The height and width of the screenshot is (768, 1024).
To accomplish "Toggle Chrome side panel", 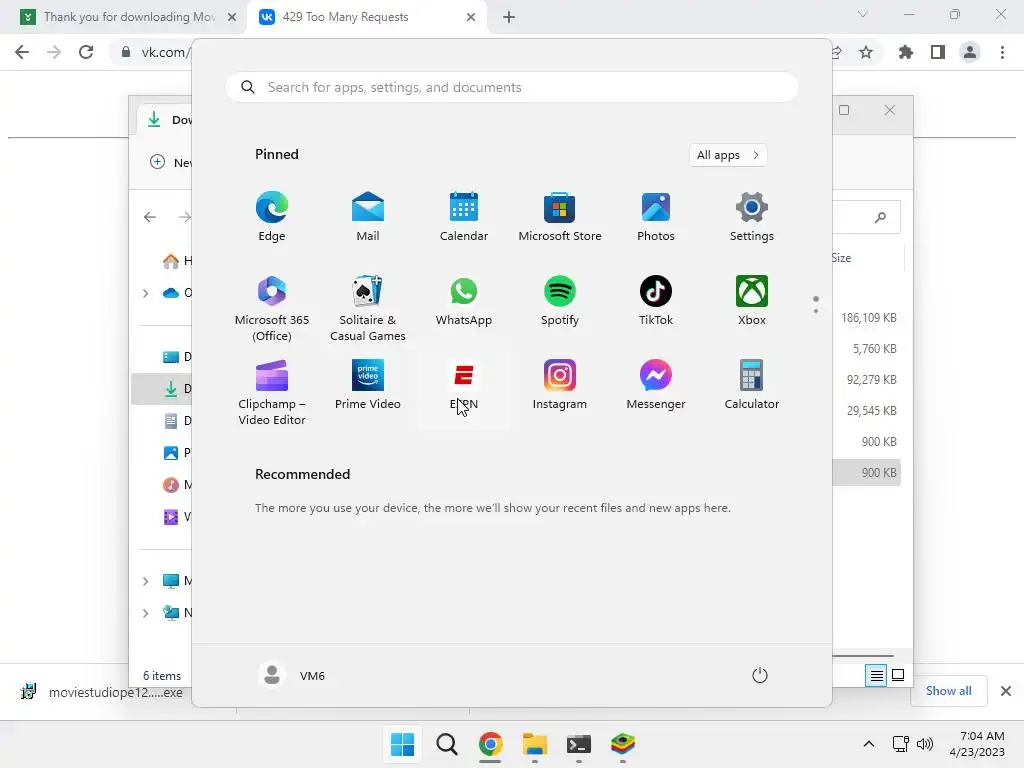I will coord(938,52).
